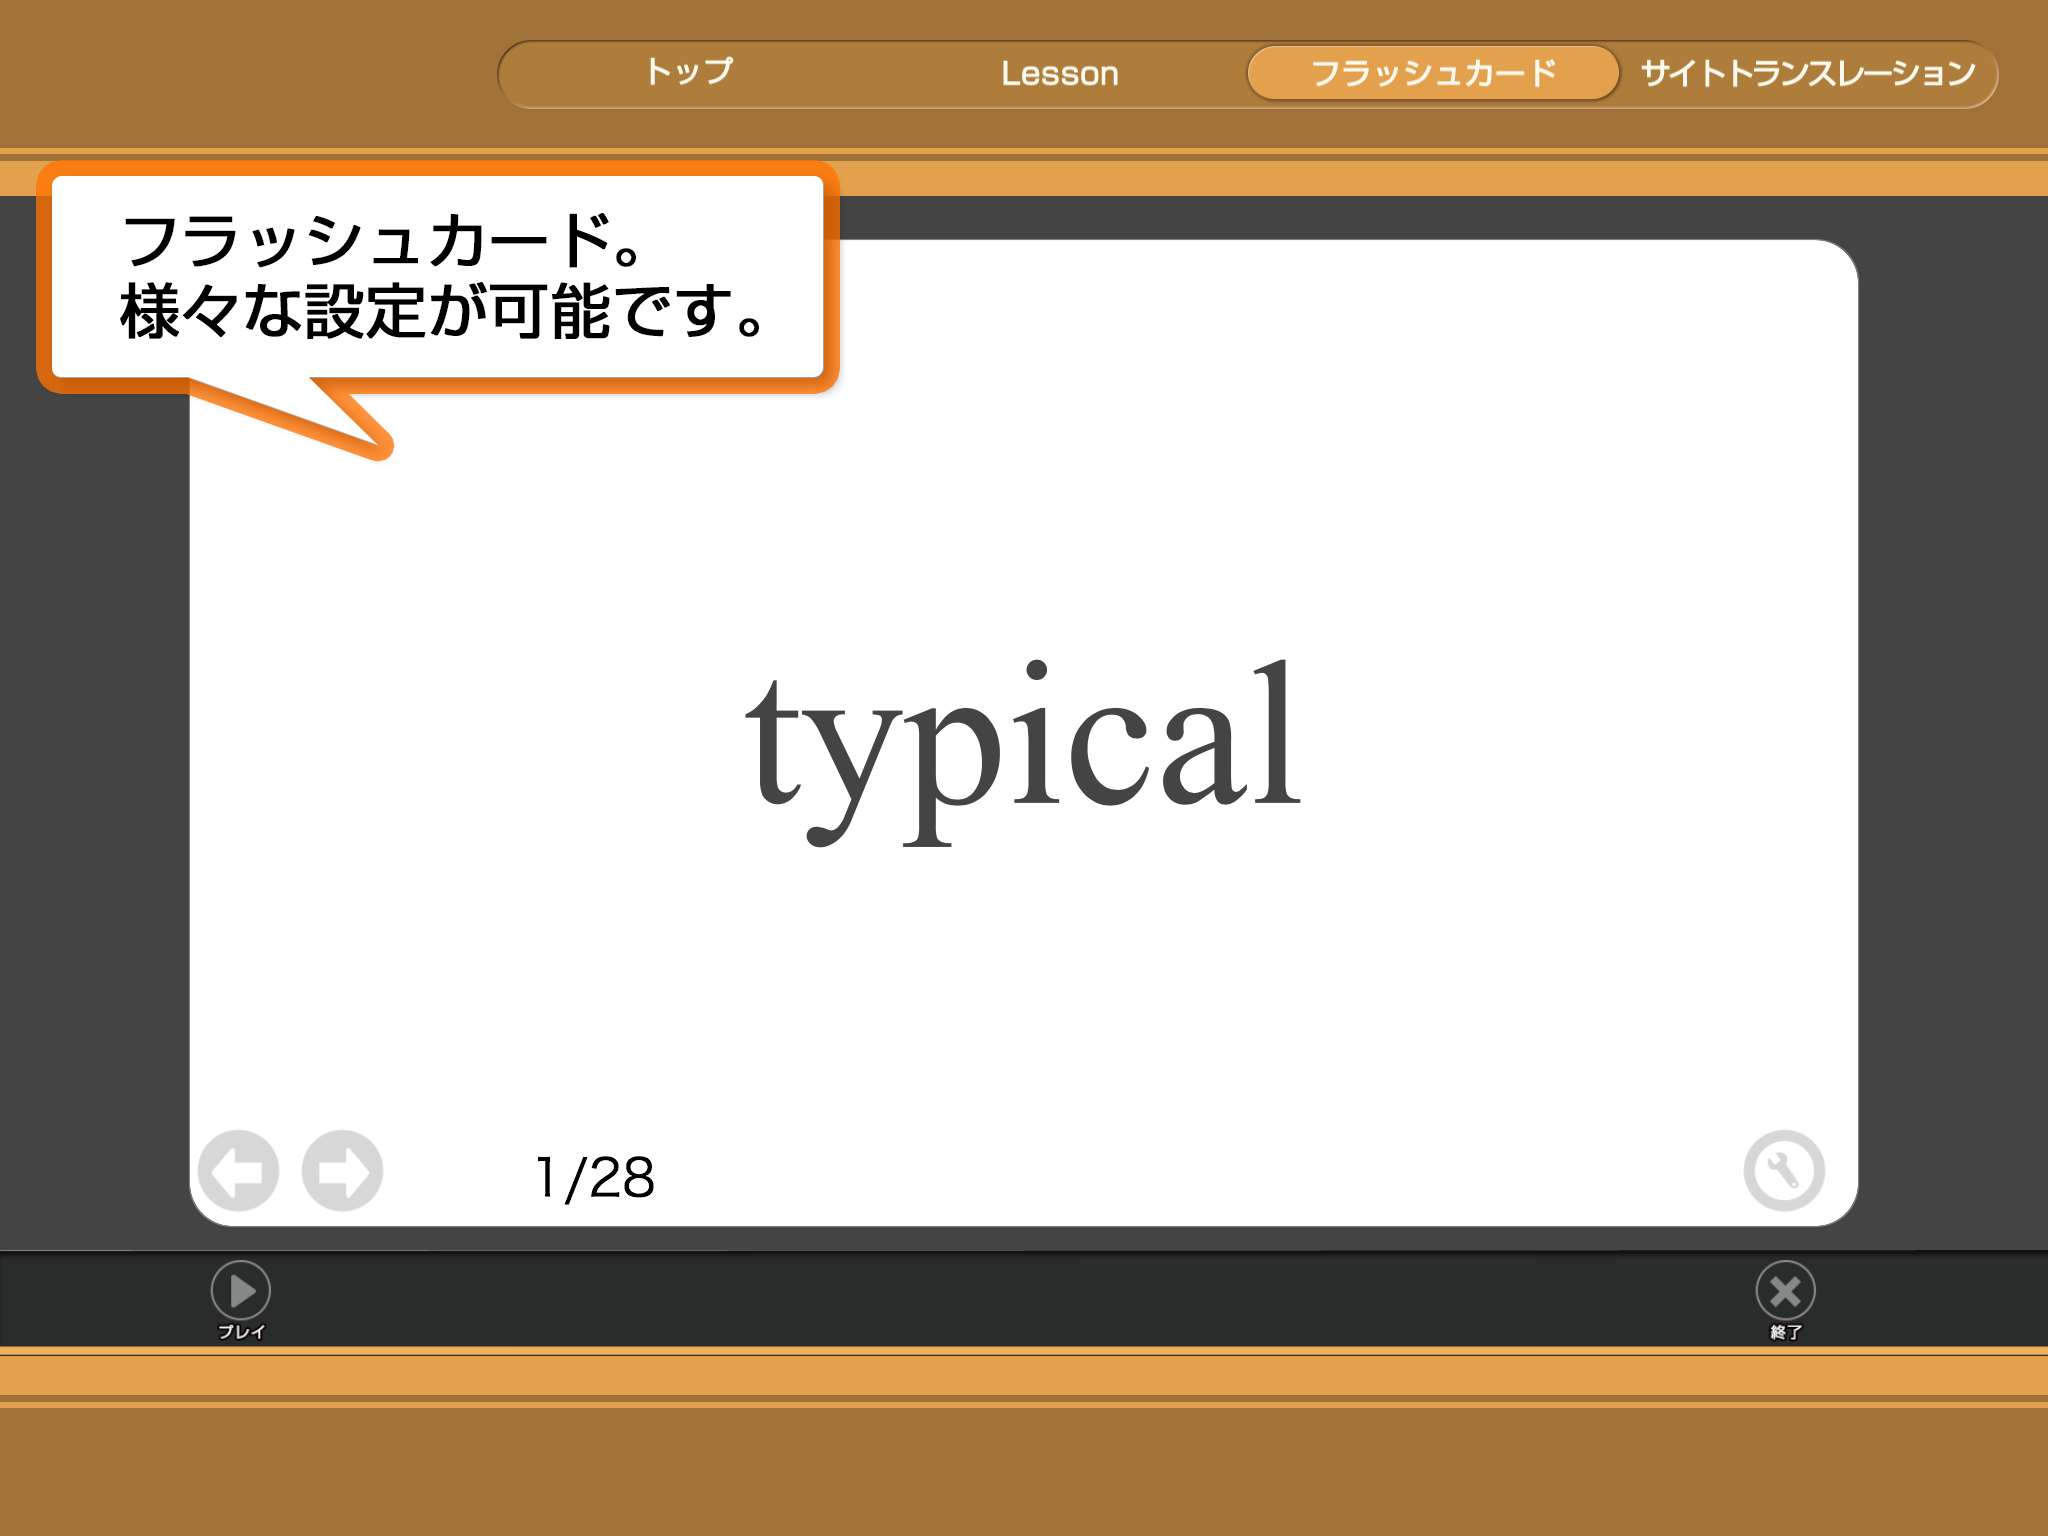The width and height of the screenshot is (2048, 1536).
Task: Open the サイトトランスレーション tab
Action: coord(1808,73)
